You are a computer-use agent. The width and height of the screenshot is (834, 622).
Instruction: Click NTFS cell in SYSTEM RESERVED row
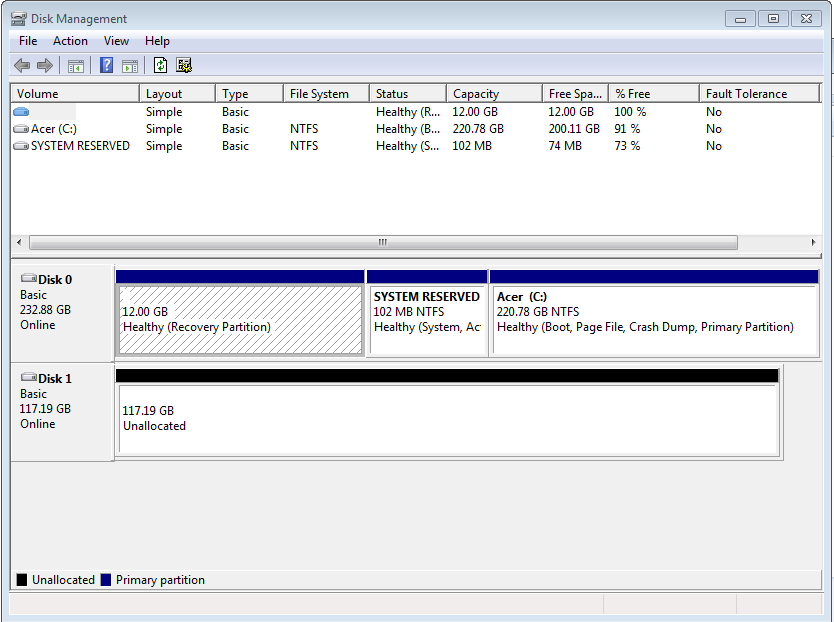[x=304, y=146]
